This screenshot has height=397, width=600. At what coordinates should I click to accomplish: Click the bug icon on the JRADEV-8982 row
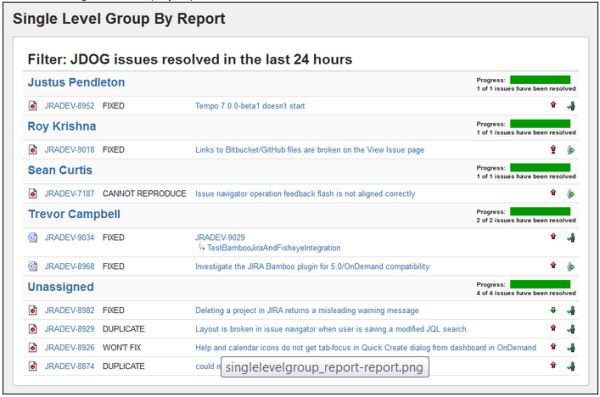coord(33,310)
